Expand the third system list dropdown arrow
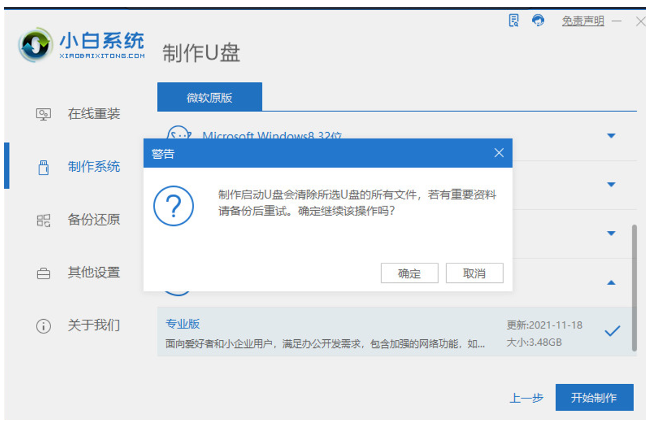 [611, 233]
